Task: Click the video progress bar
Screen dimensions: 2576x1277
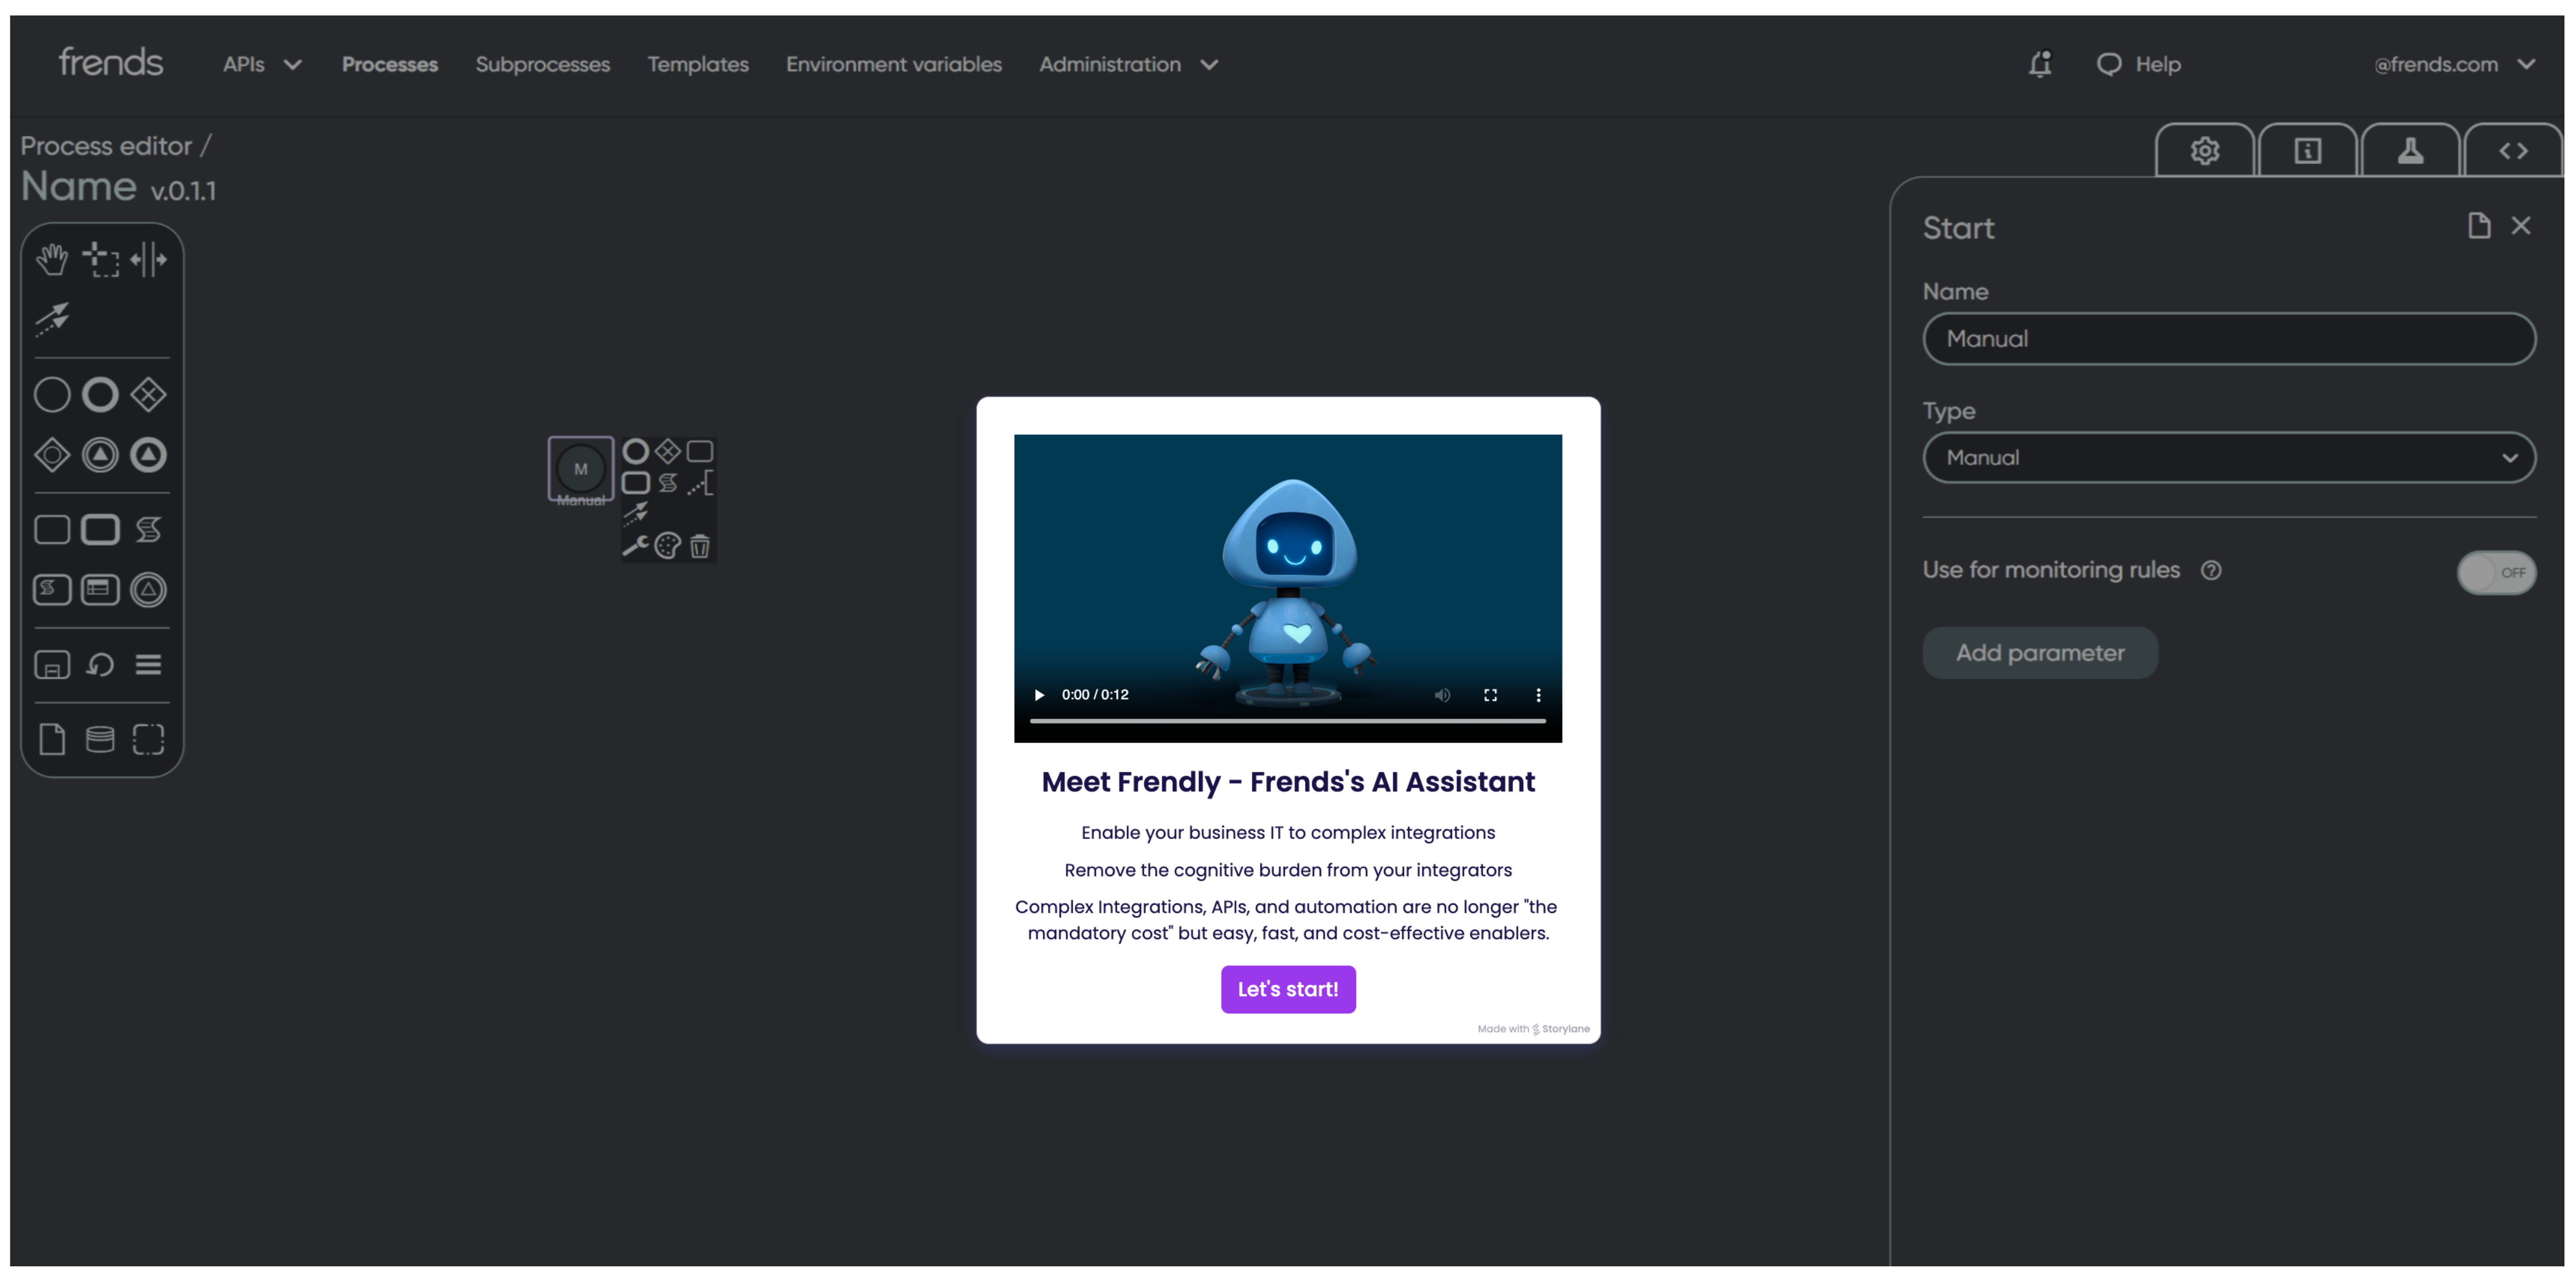Action: tap(1288, 721)
